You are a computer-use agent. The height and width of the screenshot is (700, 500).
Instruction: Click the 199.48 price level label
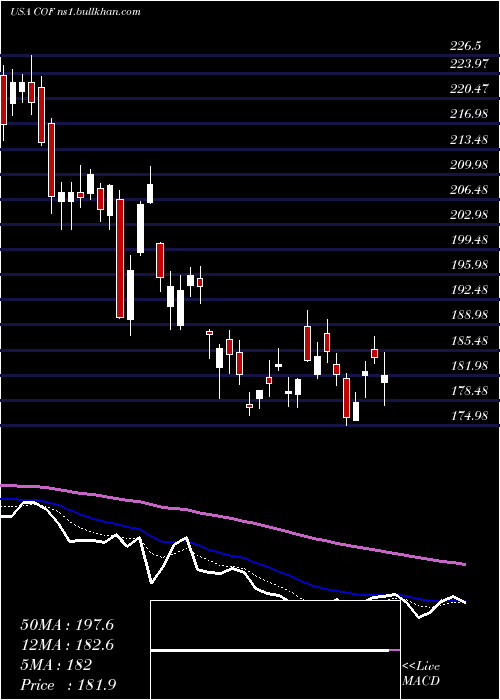pos(469,240)
